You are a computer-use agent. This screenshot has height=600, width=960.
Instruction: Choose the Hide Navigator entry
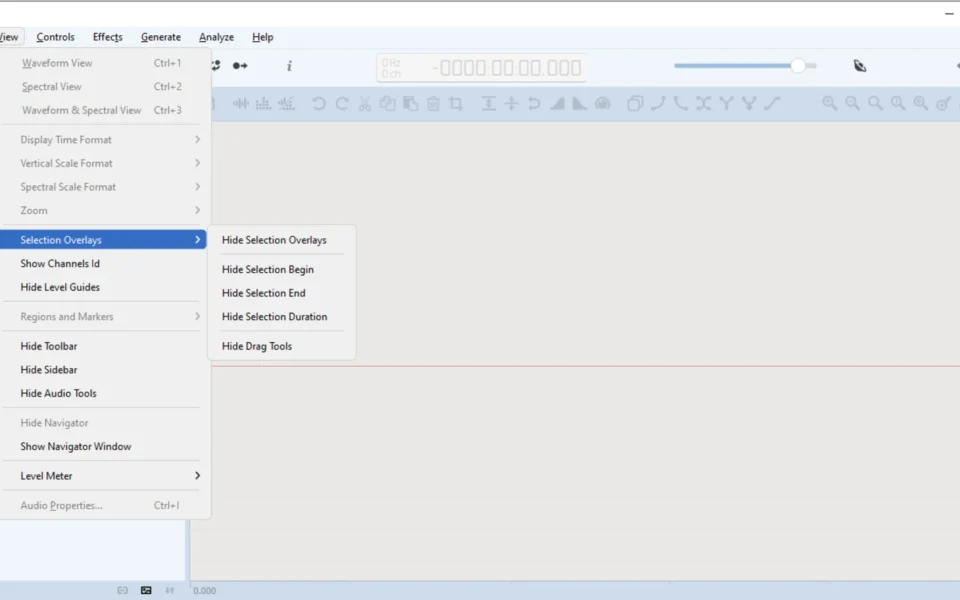(103, 423)
